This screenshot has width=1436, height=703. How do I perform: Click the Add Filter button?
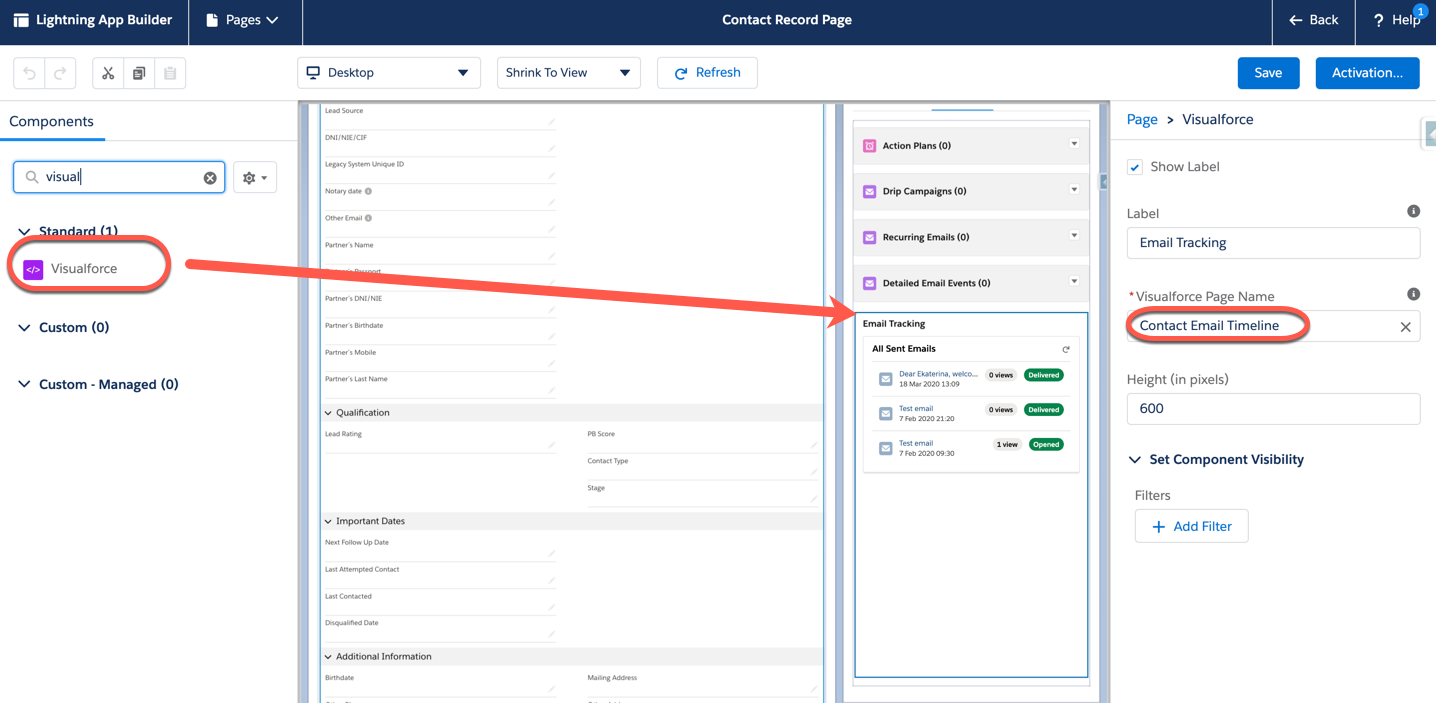click(x=1191, y=525)
